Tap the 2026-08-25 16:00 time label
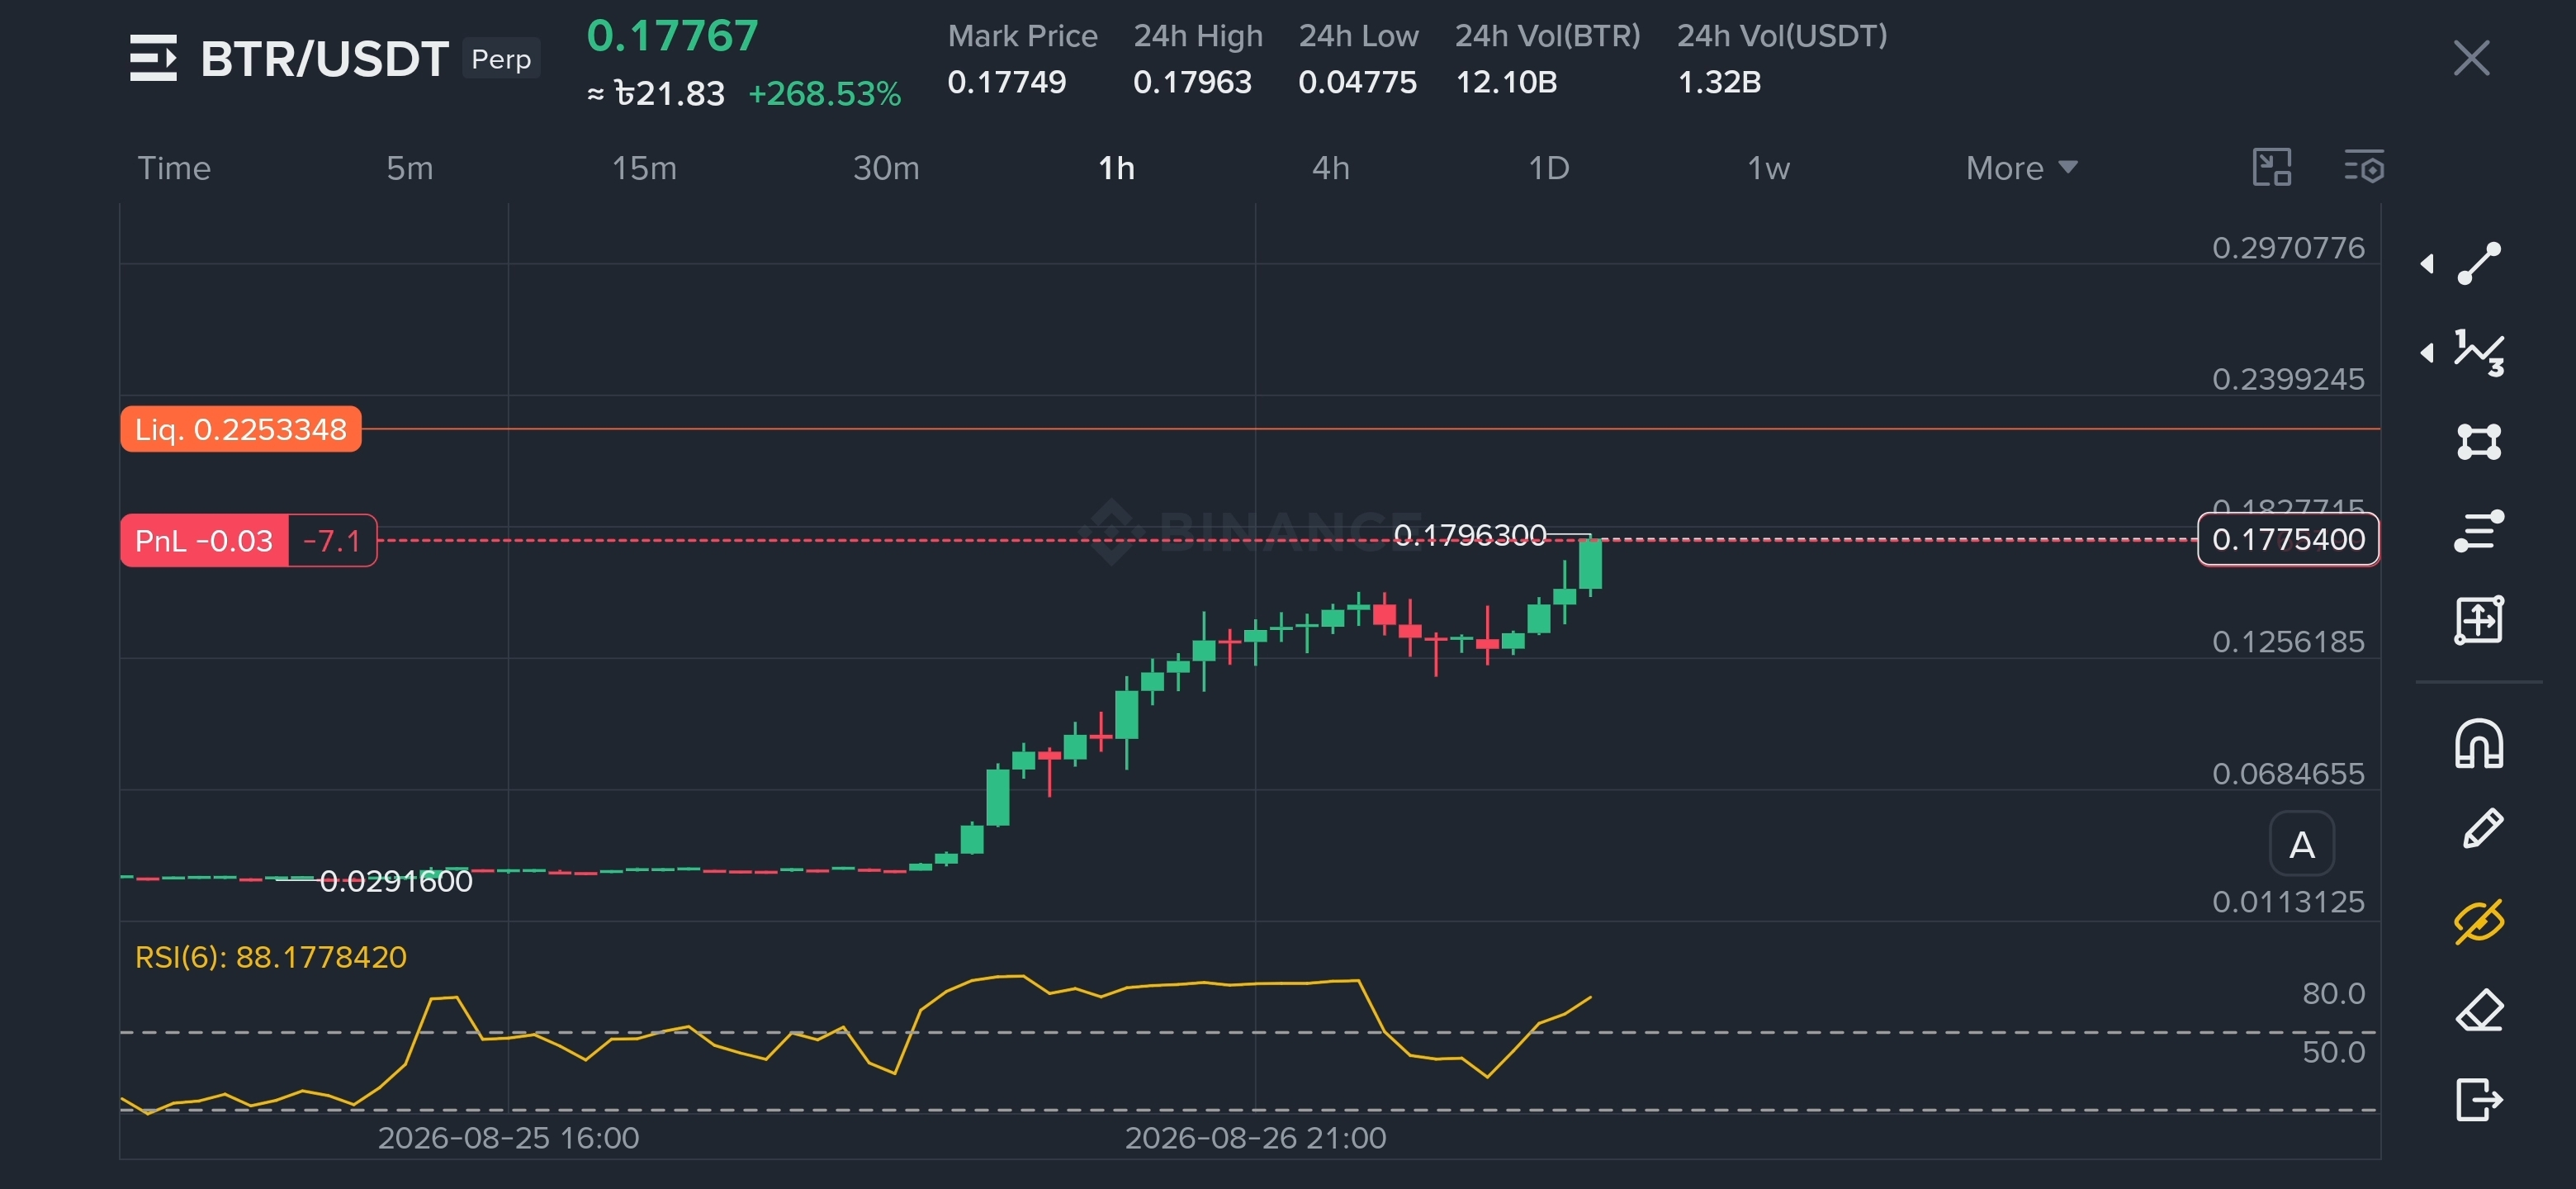 (508, 1138)
